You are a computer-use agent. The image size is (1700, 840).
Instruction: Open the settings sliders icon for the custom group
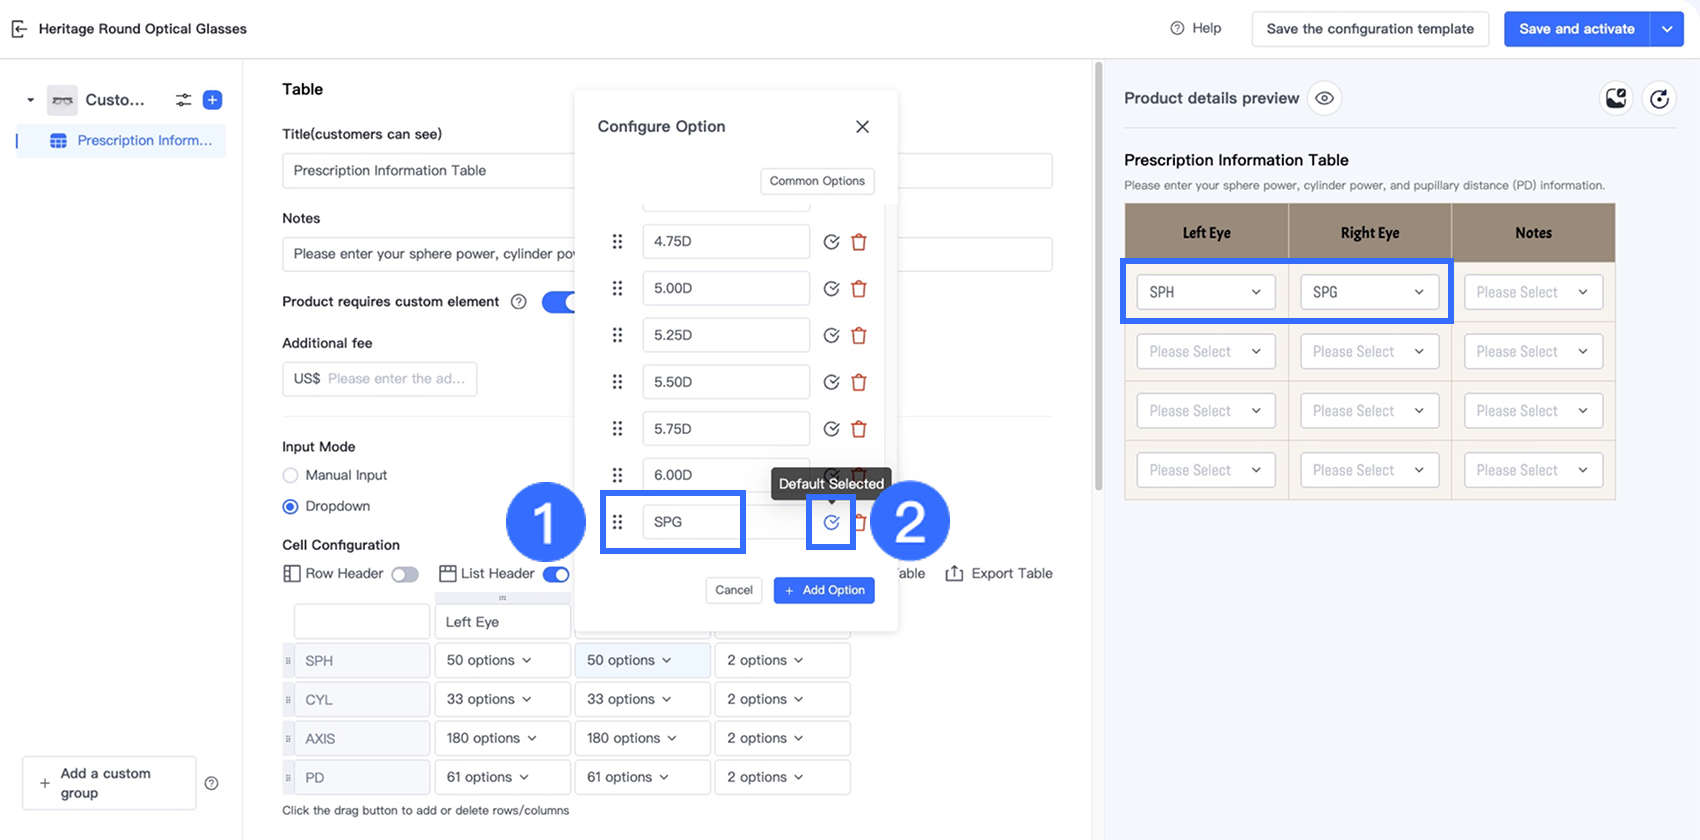pyautogui.click(x=183, y=100)
